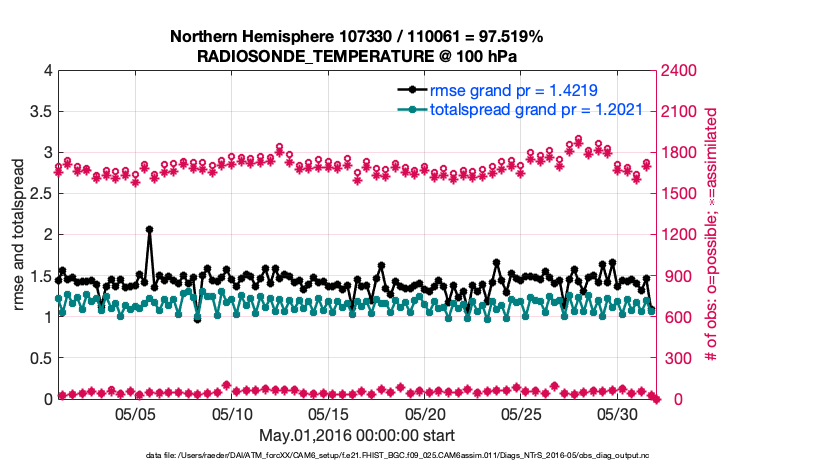Click the rmse spike peak above 2
The image size is (830, 470).
(x=149, y=230)
